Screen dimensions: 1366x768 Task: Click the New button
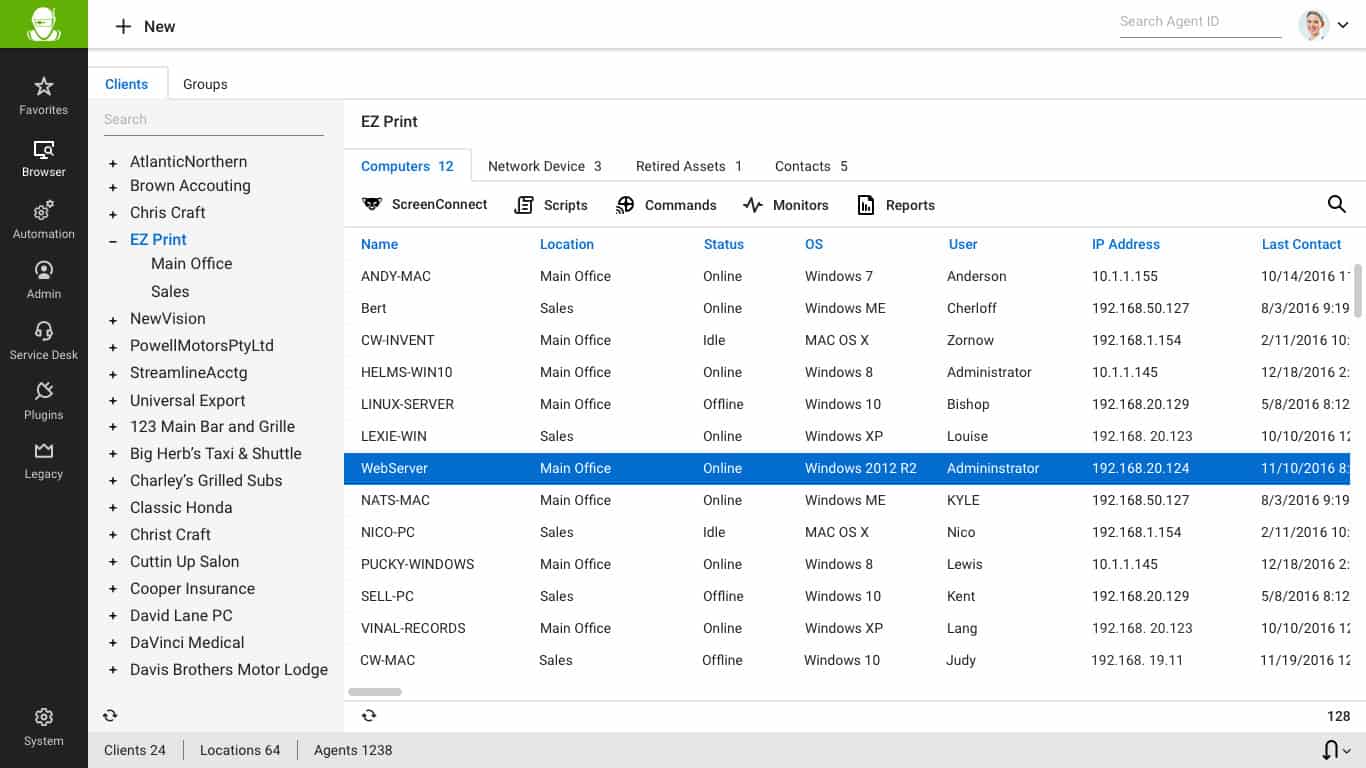coord(145,27)
